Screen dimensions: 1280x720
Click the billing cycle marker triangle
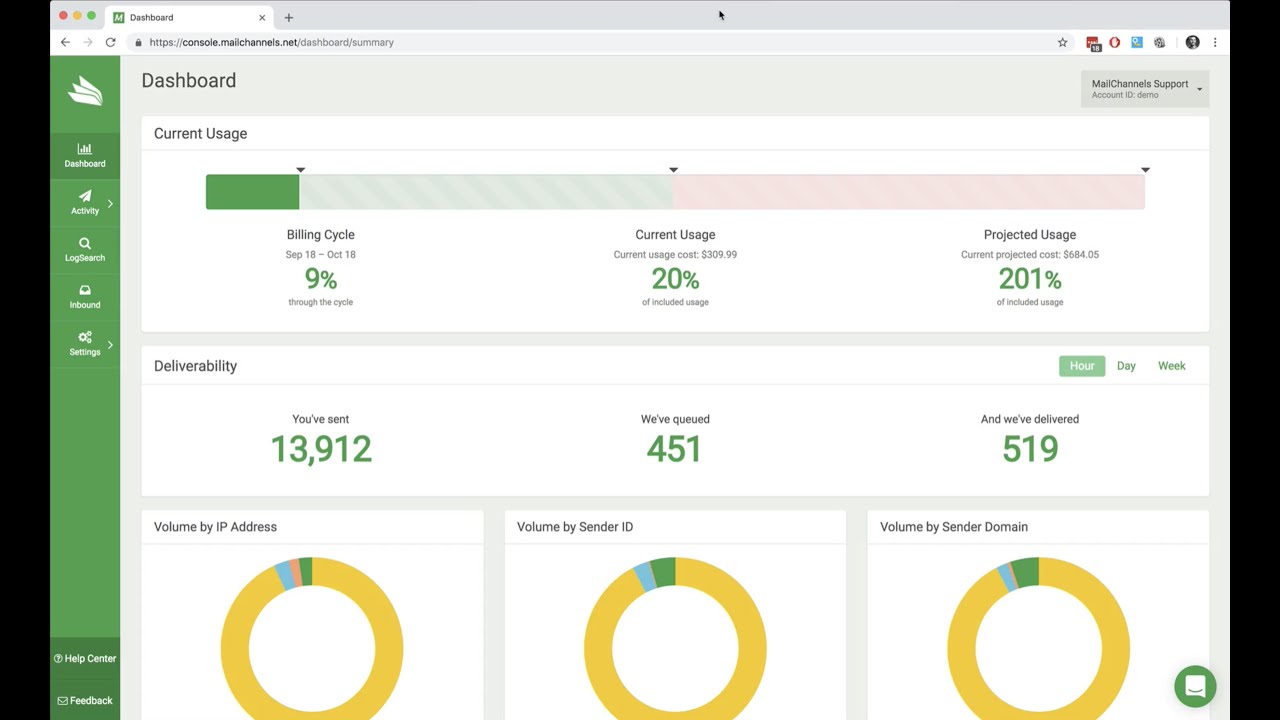(300, 170)
